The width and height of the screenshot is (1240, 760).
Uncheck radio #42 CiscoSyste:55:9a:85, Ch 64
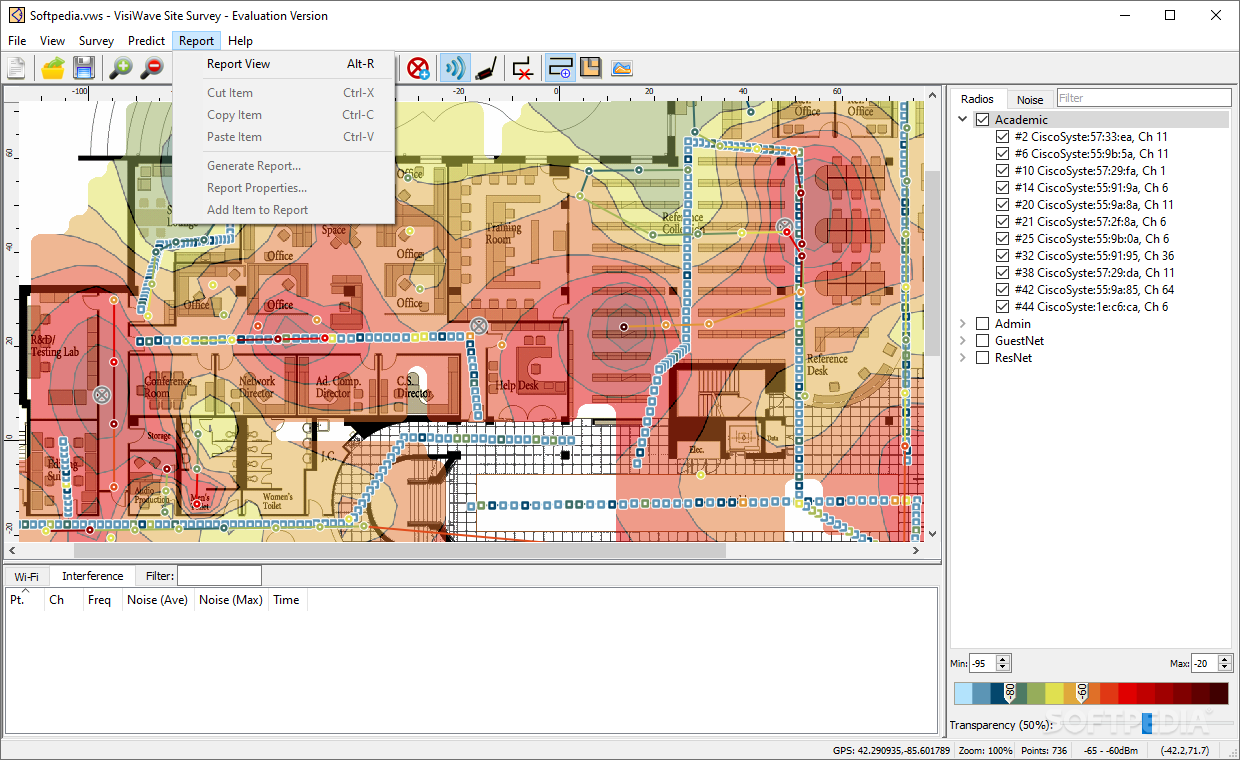pos(1002,290)
